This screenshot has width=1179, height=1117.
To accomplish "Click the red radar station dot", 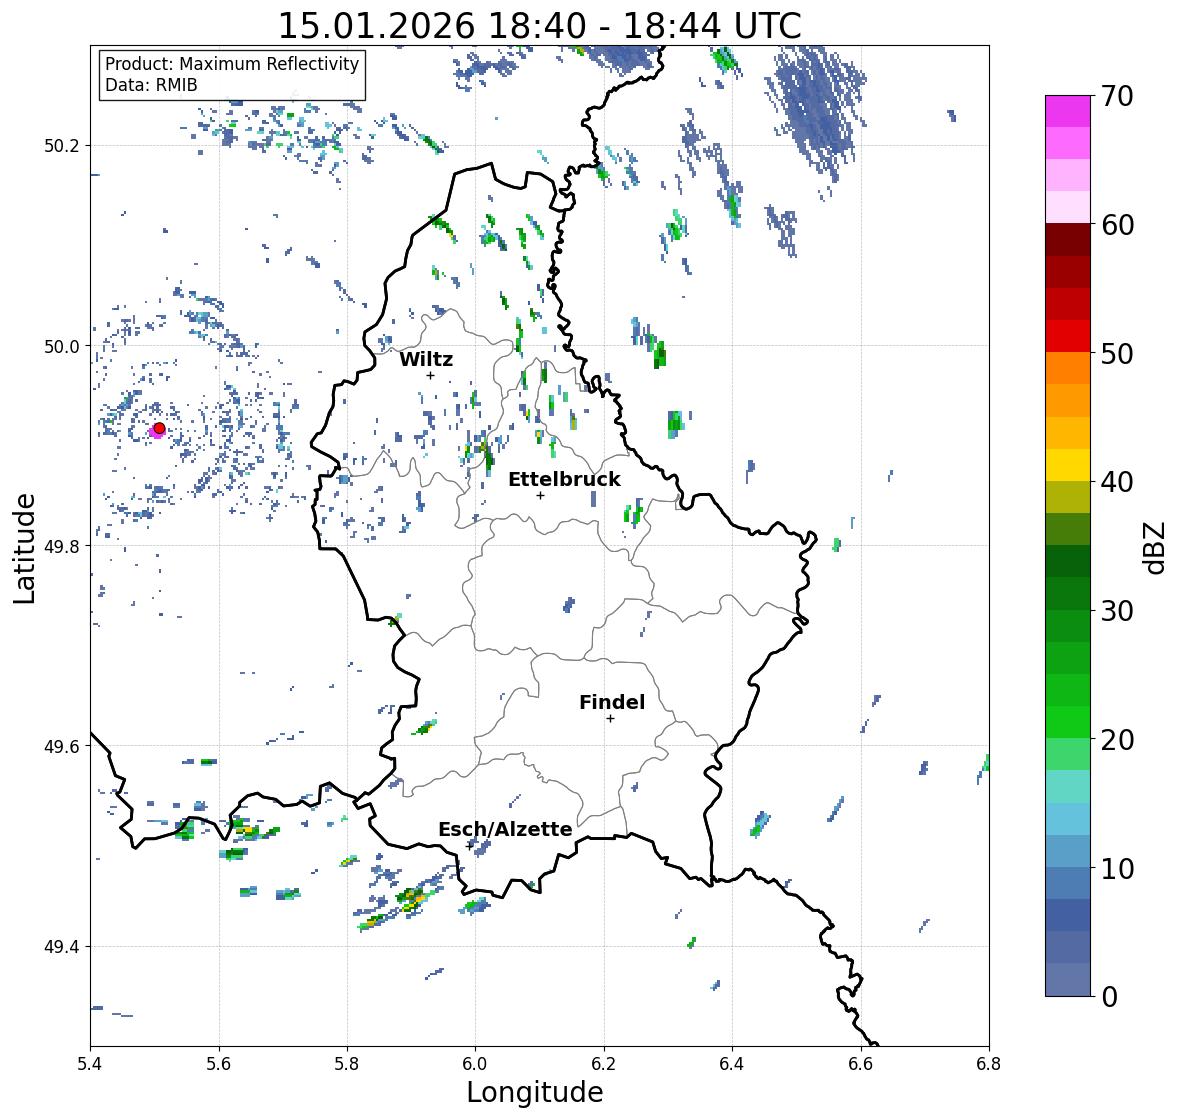I will pos(159,428).
